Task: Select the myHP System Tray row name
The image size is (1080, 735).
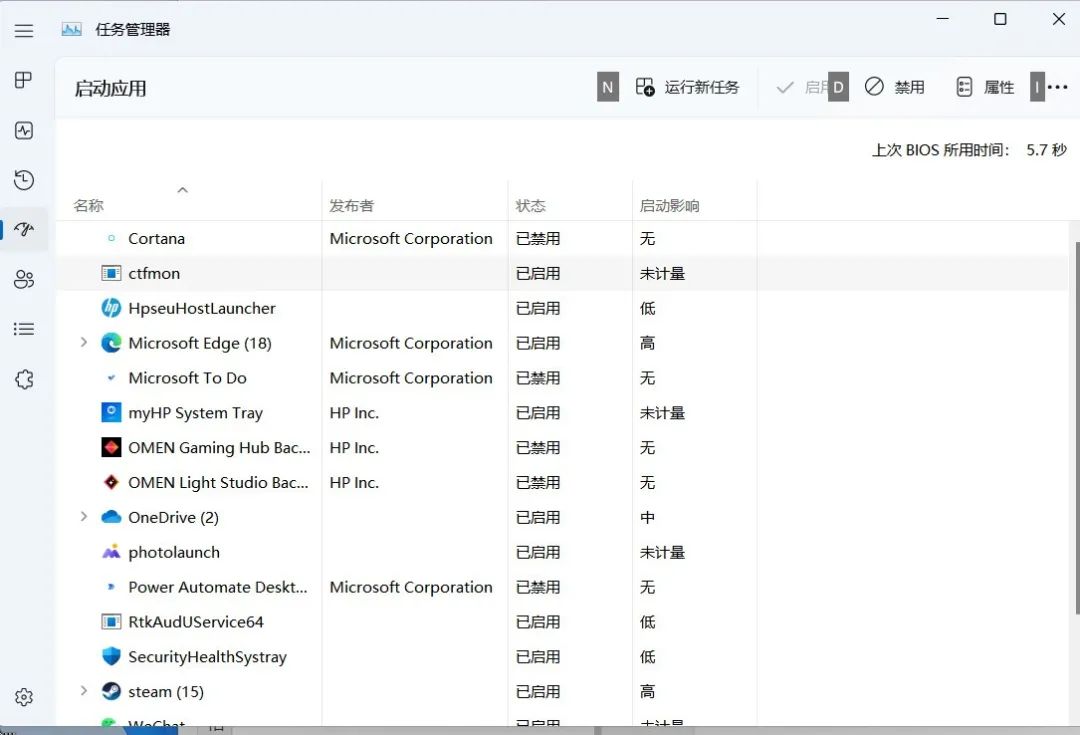Action: point(196,413)
